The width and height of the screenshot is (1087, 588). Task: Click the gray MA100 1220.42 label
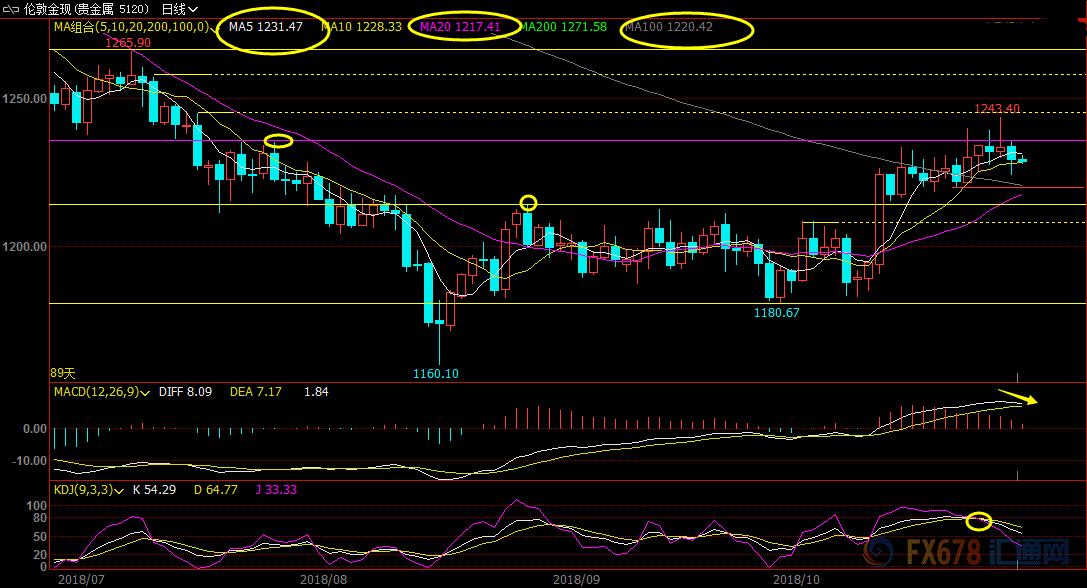pyautogui.click(x=670, y=27)
